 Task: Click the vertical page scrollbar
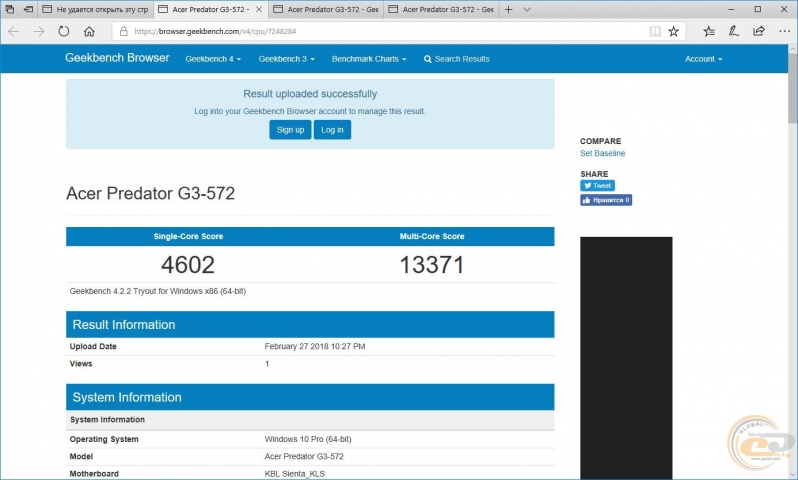click(792, 88)
